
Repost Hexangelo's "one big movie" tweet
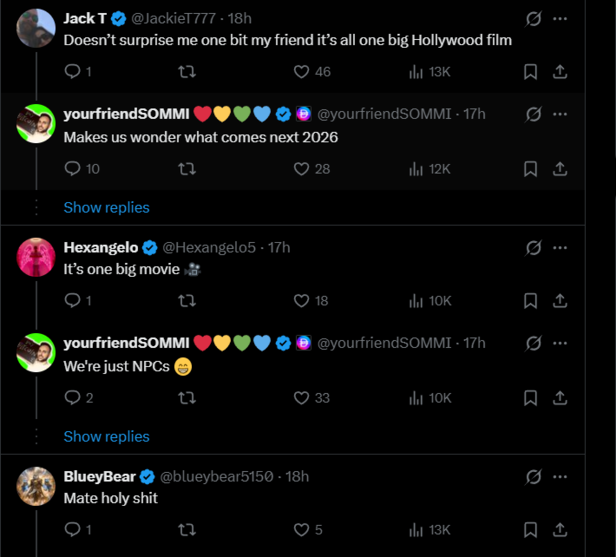[186, 300]
